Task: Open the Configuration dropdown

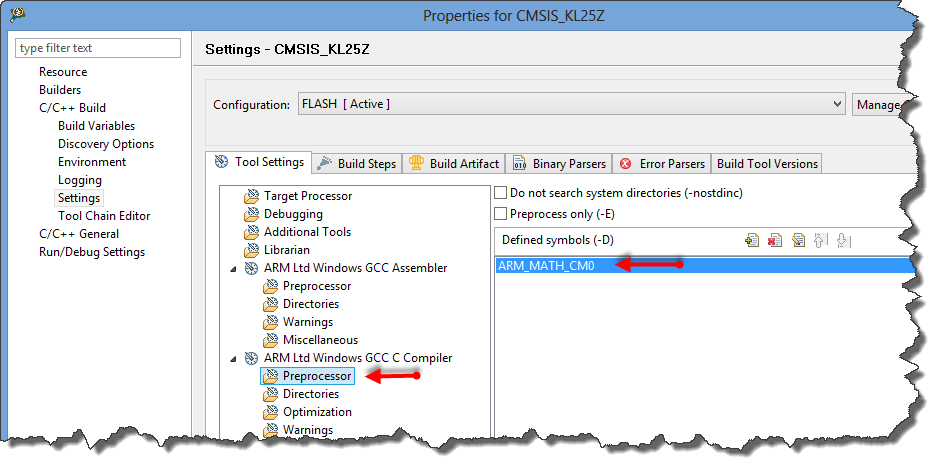Action: [572, 104]
